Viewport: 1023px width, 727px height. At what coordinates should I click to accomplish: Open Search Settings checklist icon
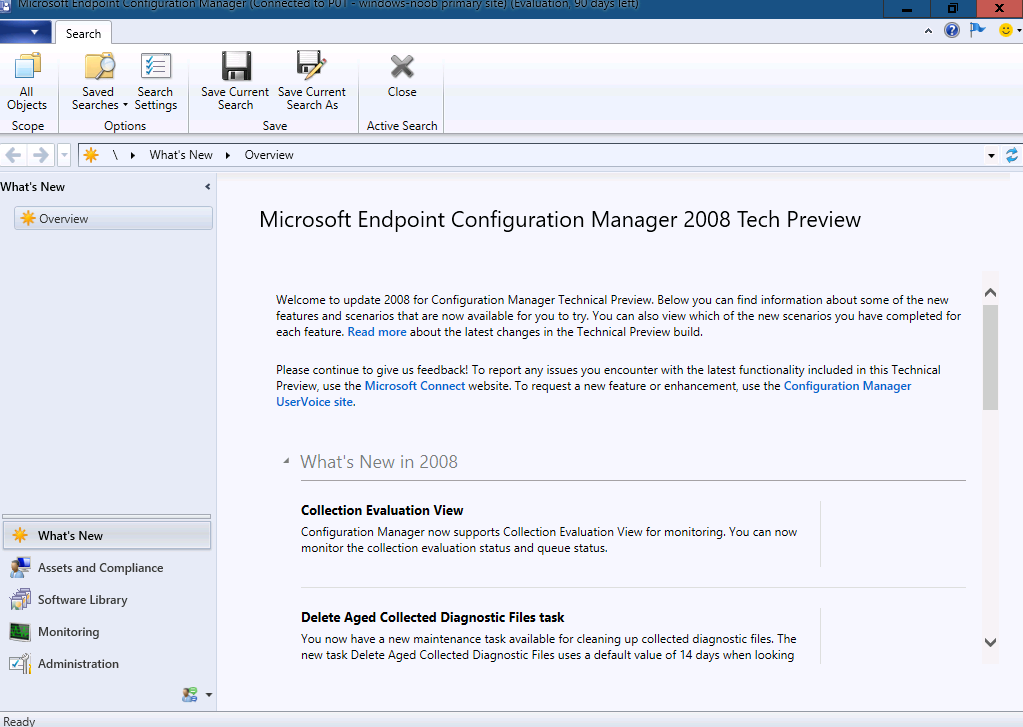[155, 66]
